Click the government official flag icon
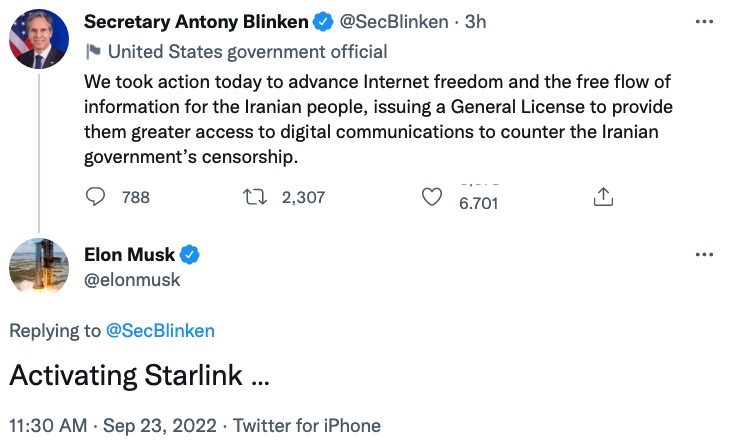 (x=92, y=51)
